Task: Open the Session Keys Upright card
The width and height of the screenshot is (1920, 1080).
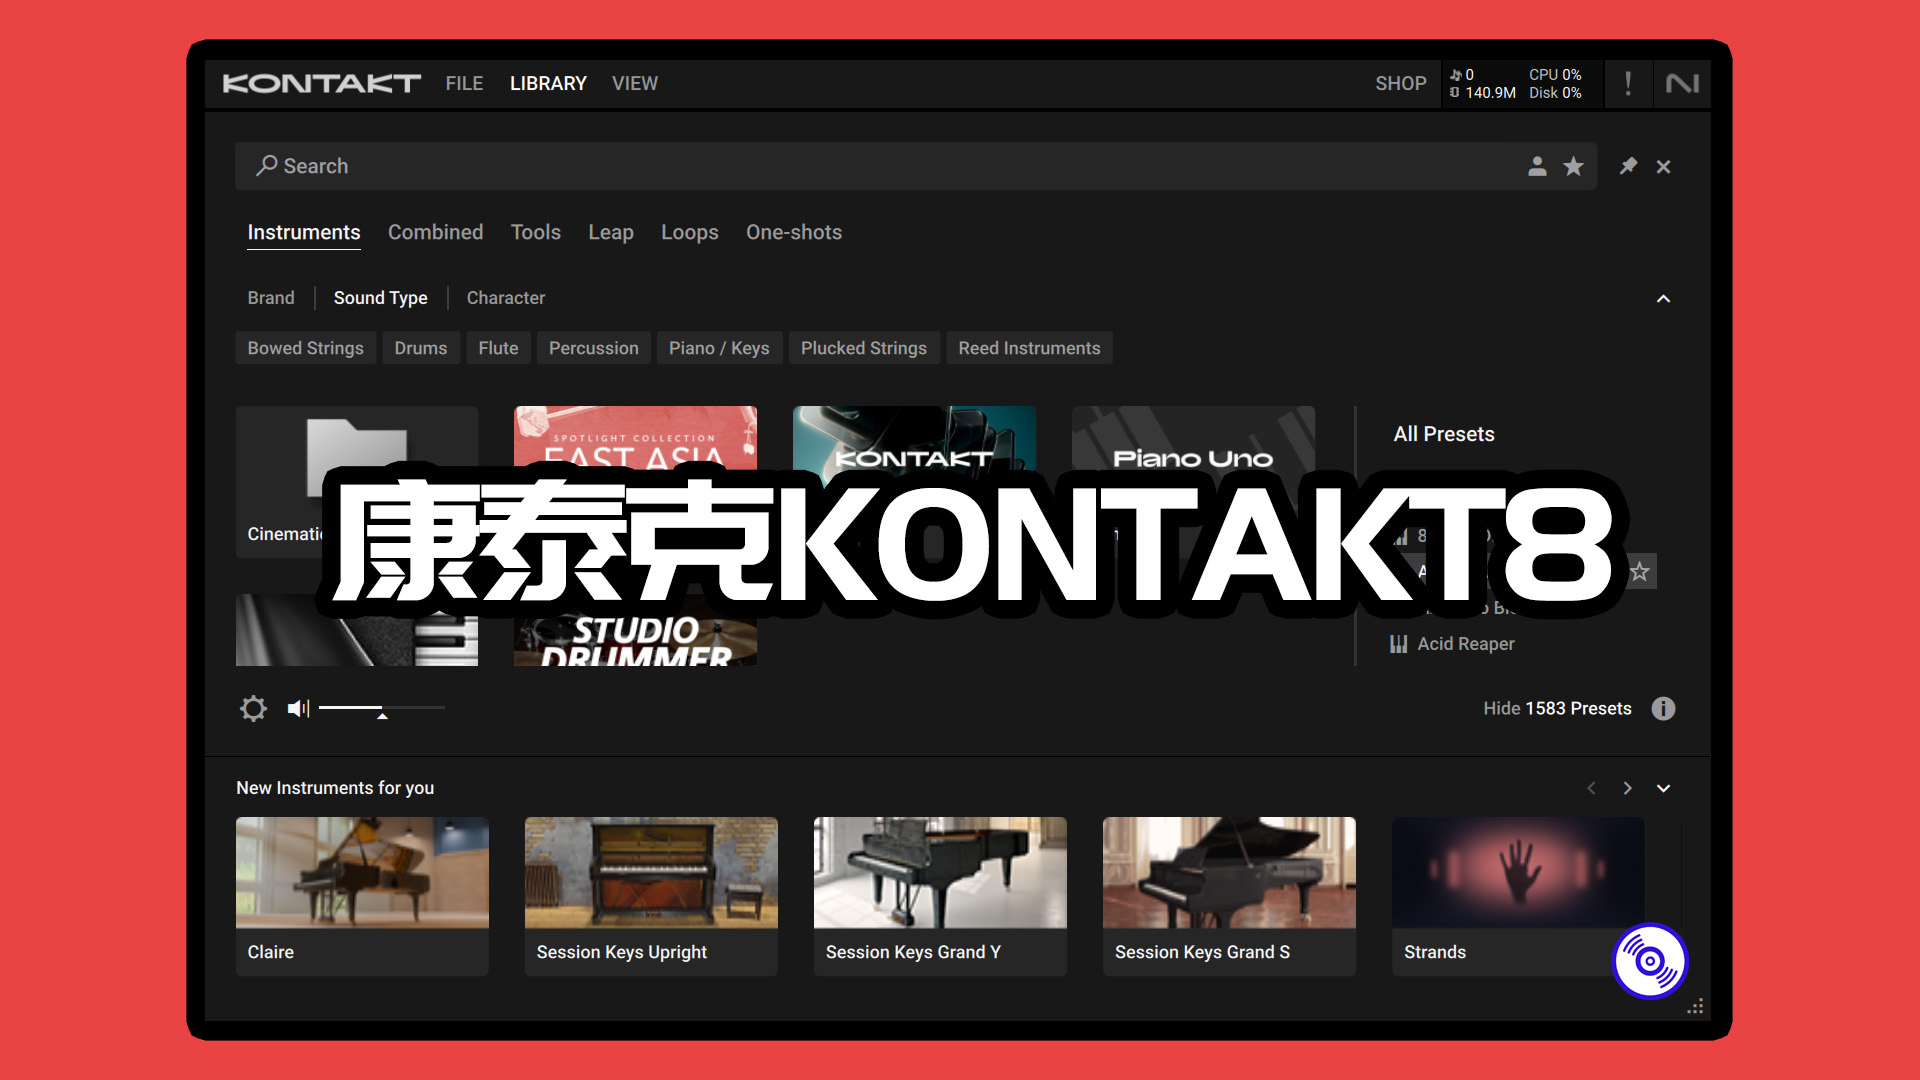Action: click(x=651, y=896)
